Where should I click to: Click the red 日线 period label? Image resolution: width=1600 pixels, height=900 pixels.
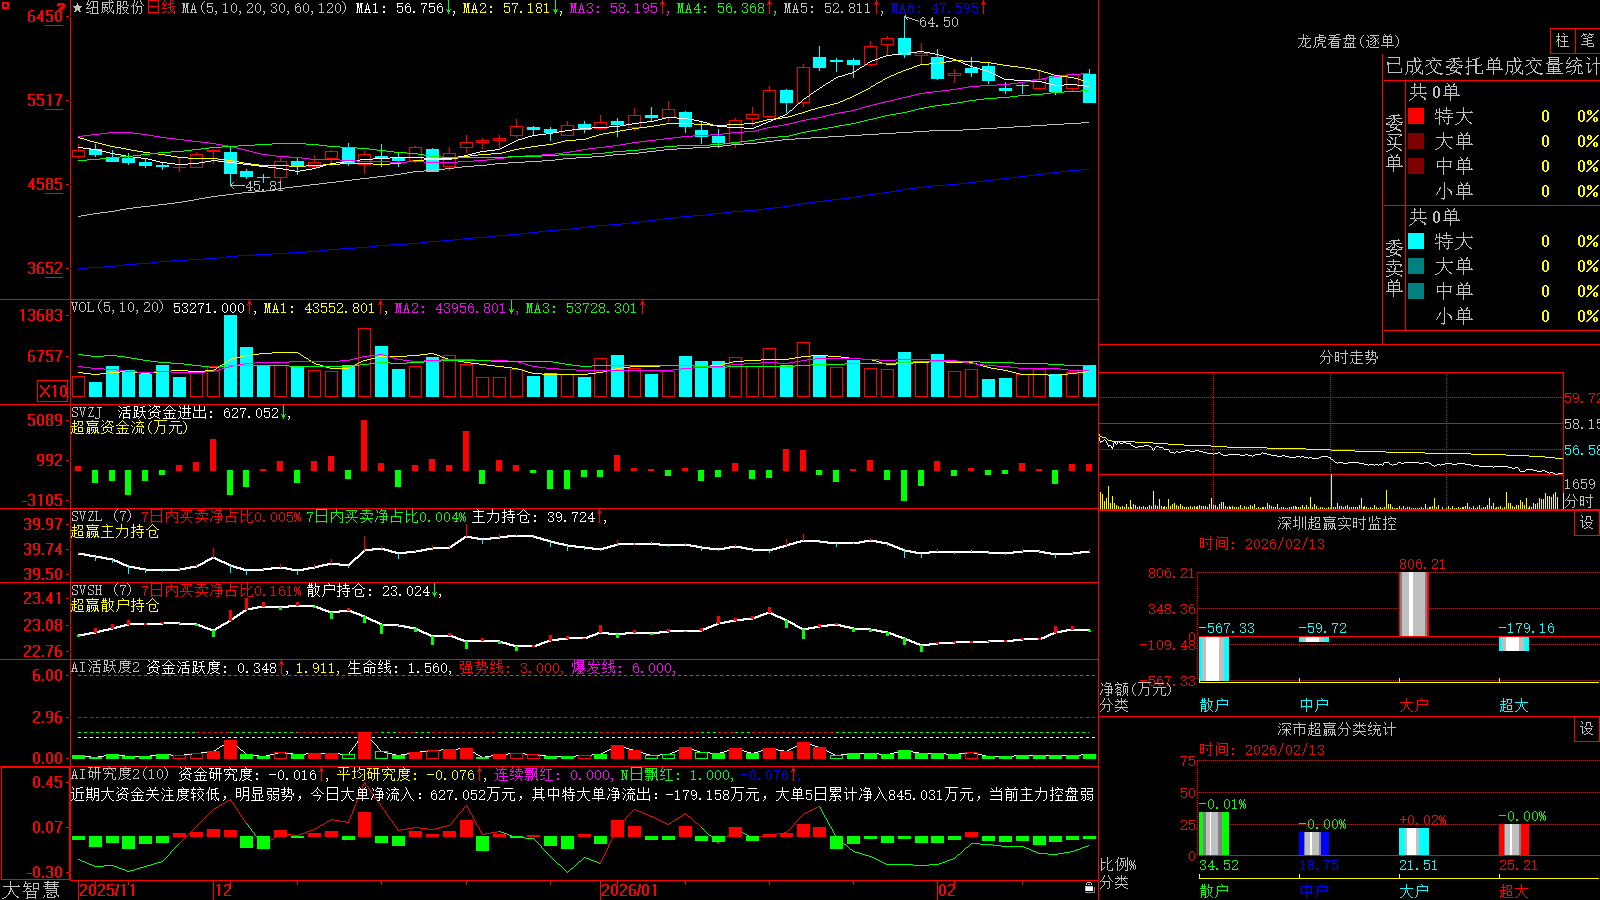coord(161,8)
